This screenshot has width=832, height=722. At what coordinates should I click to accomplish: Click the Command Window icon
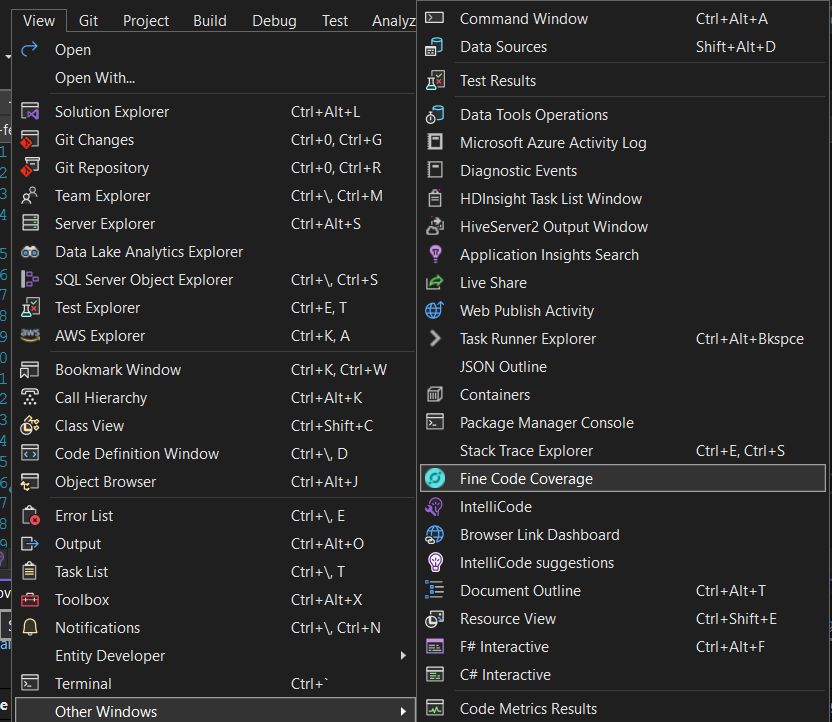[x=435, y=19]
